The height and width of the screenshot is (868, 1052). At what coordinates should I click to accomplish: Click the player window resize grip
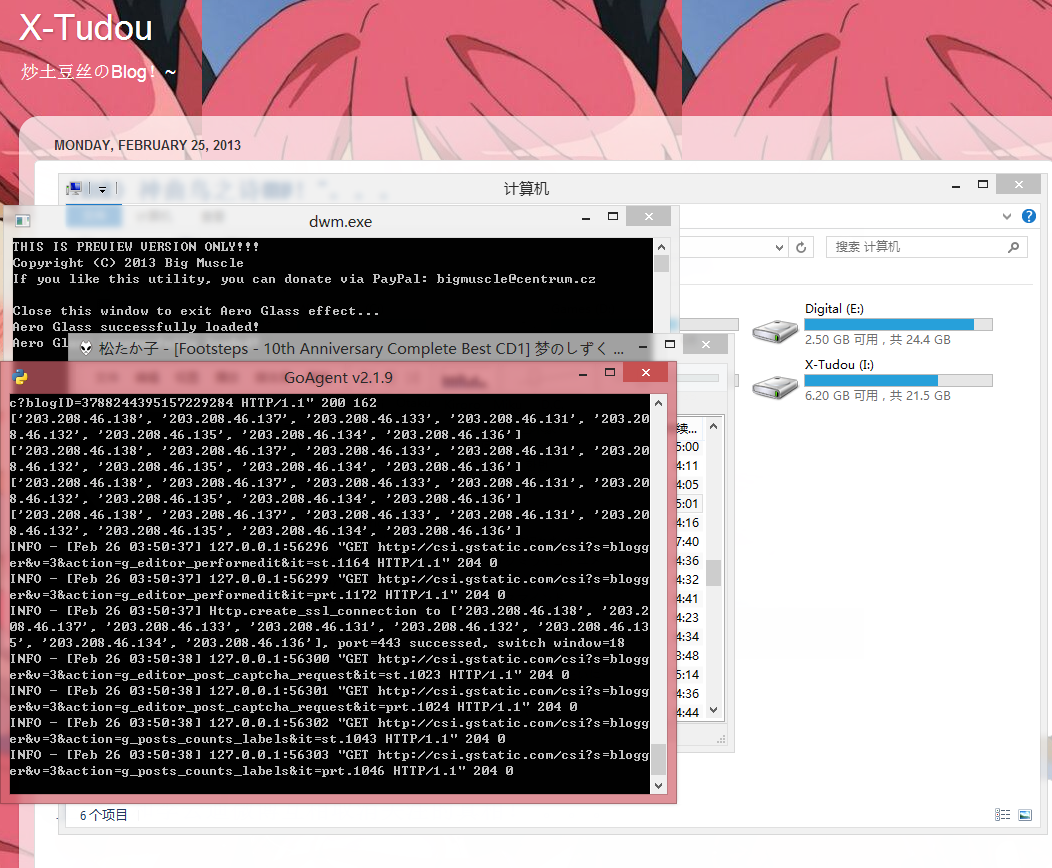722,740
